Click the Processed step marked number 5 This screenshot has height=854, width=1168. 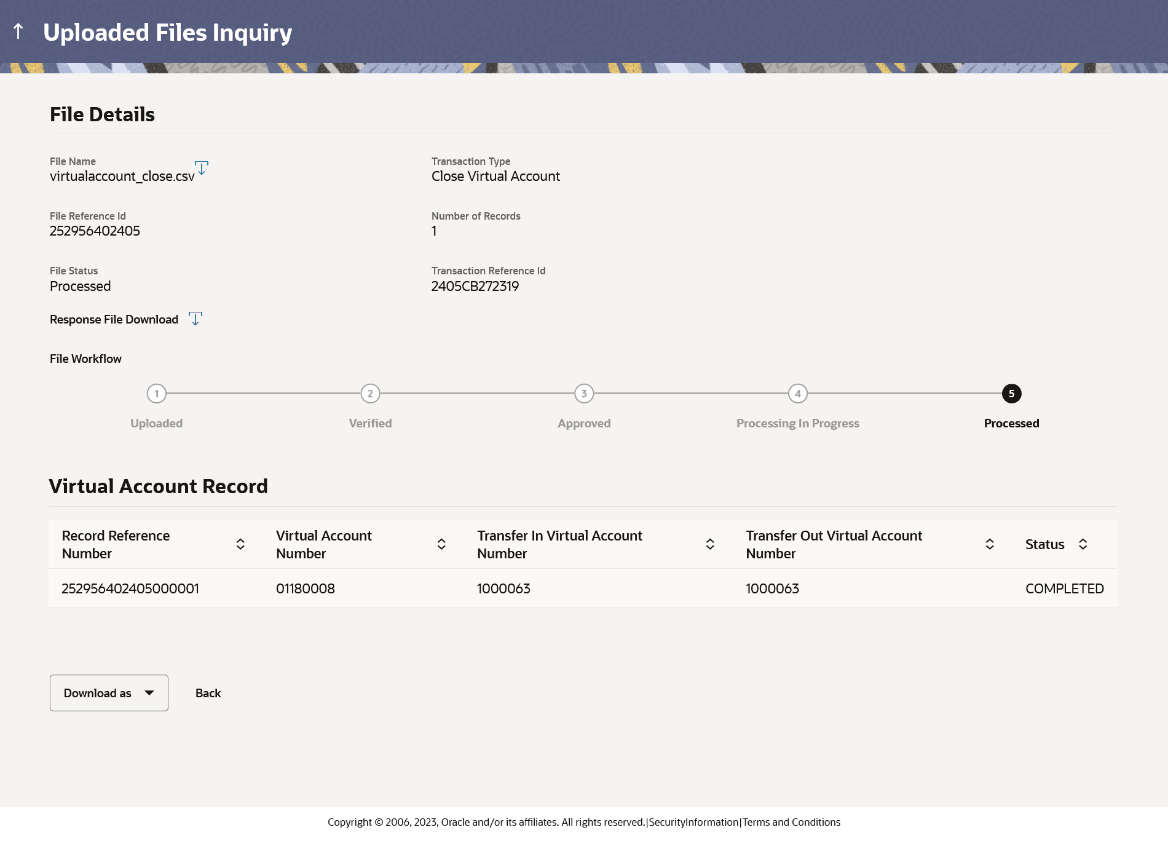click(1011, 393)
